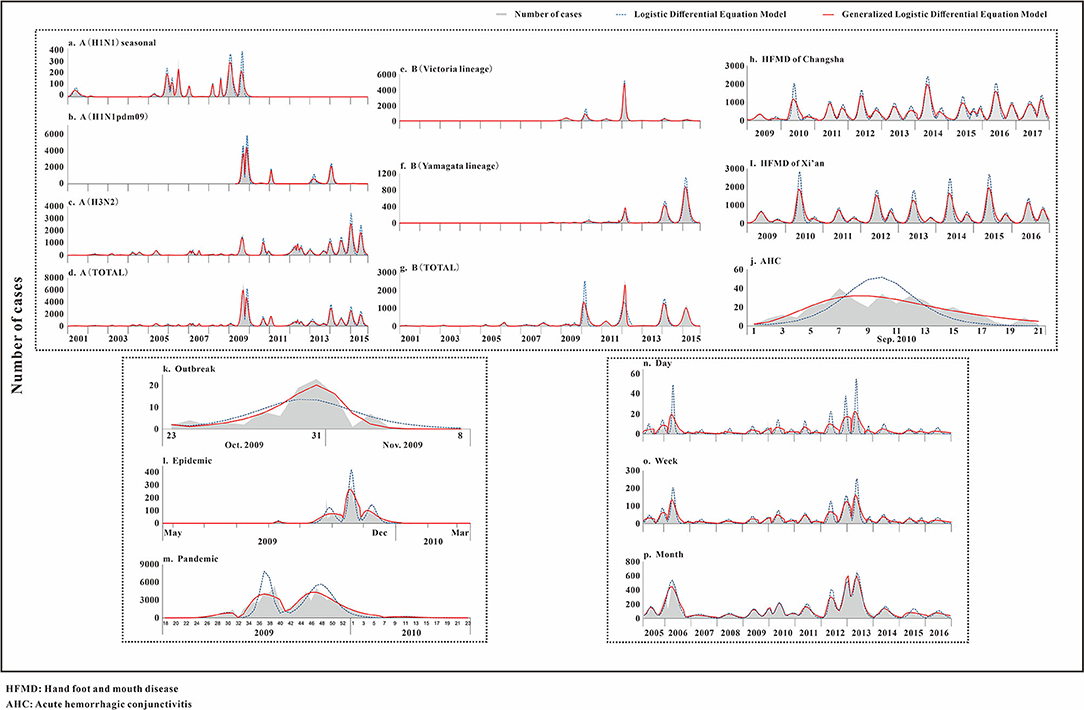
Task: Click the red solid legend line sample
Action: pyautogui.click(x=827, y=15)
